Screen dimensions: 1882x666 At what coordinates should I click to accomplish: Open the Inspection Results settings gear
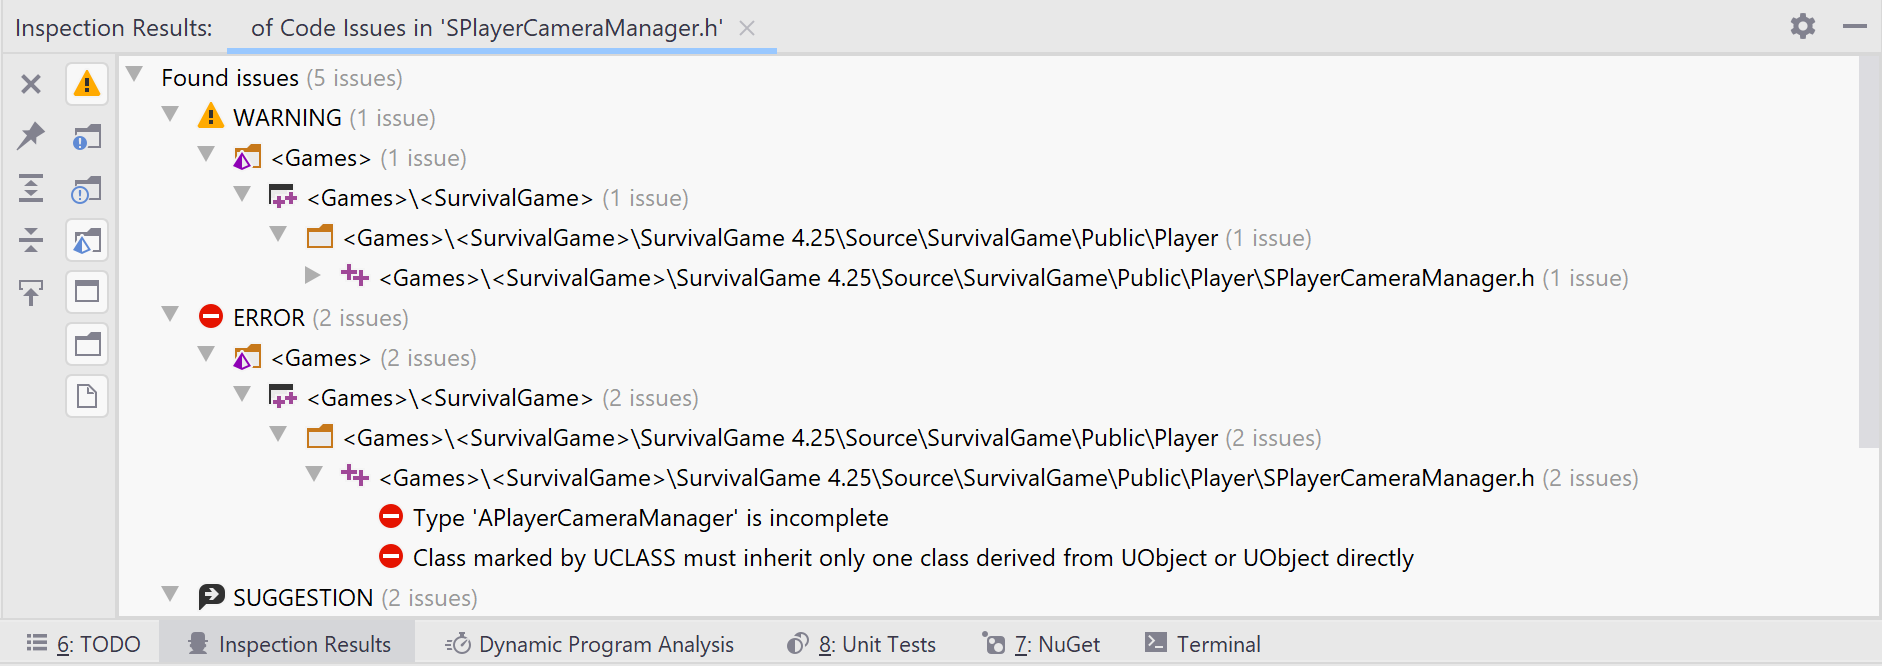[1803, 27]
